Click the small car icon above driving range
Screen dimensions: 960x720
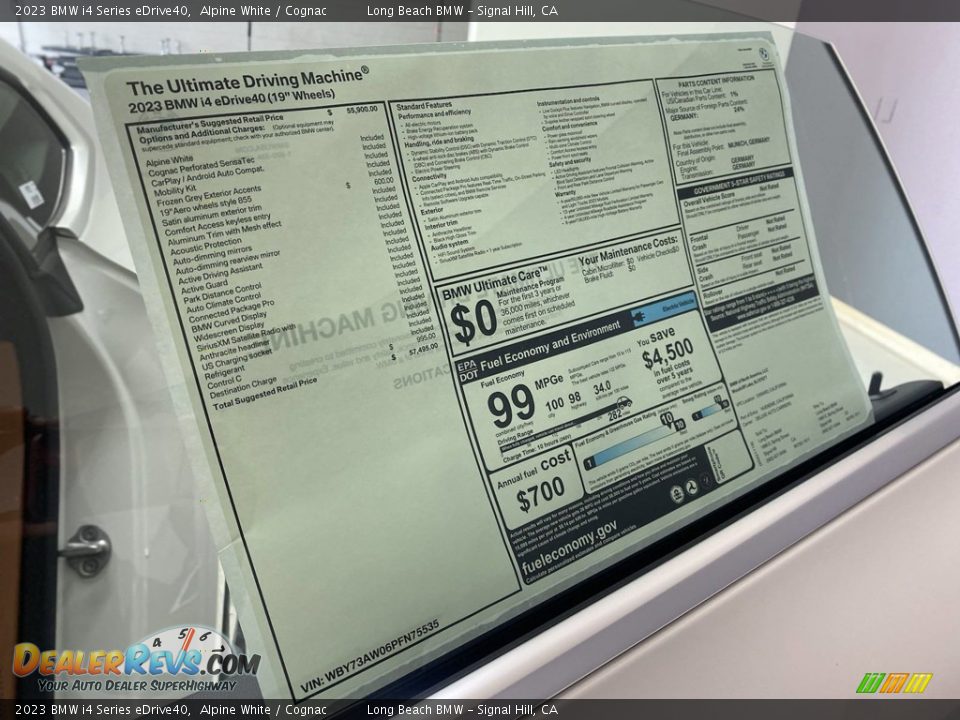point(624,402)
